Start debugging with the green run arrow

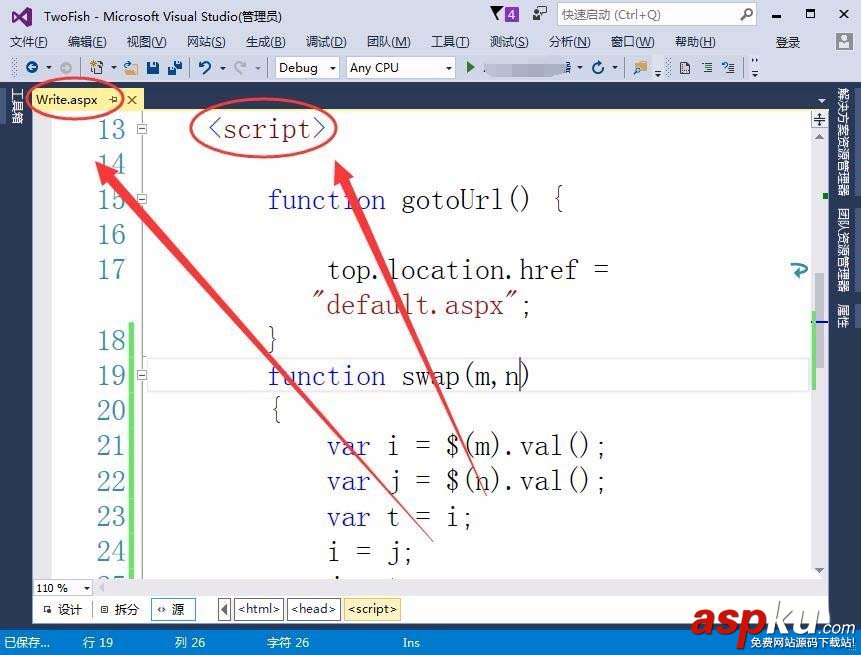click(470, 67)
